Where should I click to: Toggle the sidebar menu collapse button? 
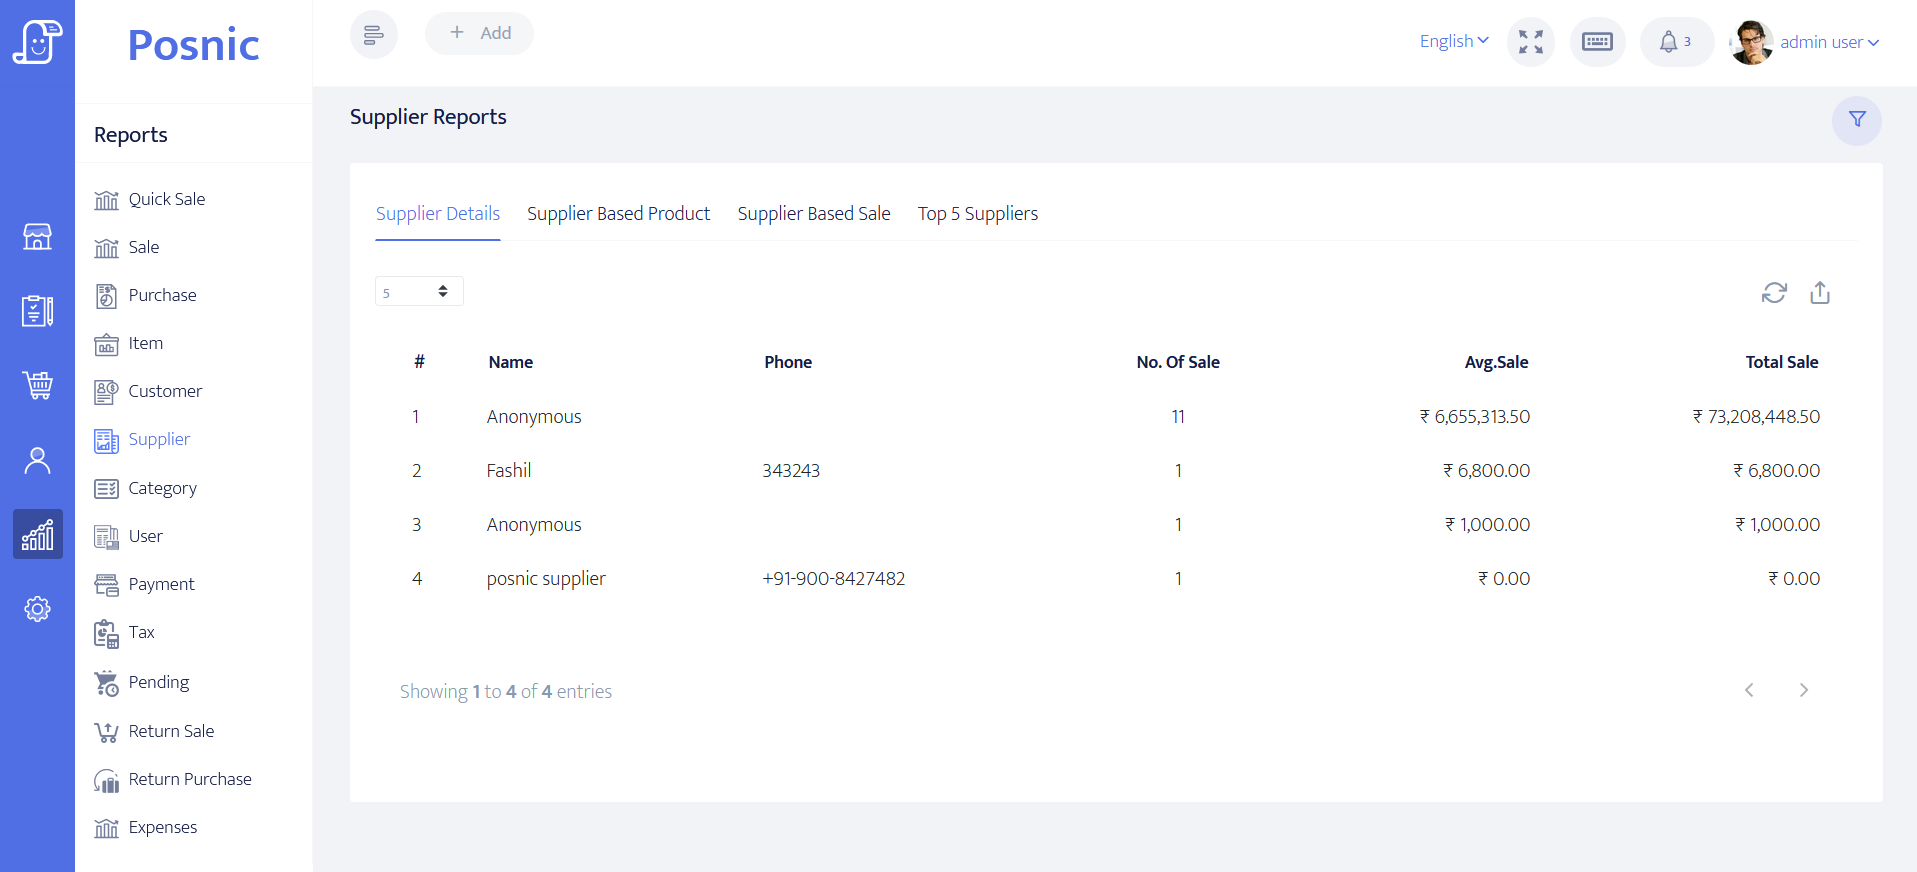coord(374,35)
